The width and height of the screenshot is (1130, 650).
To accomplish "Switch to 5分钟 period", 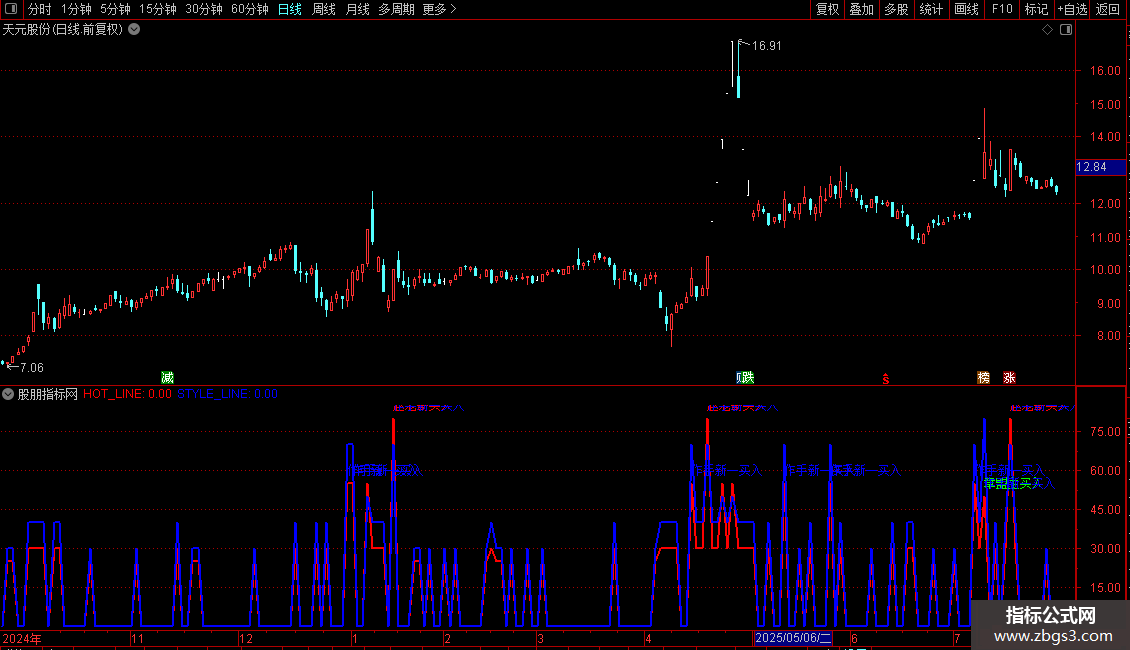I will [115, 9].
